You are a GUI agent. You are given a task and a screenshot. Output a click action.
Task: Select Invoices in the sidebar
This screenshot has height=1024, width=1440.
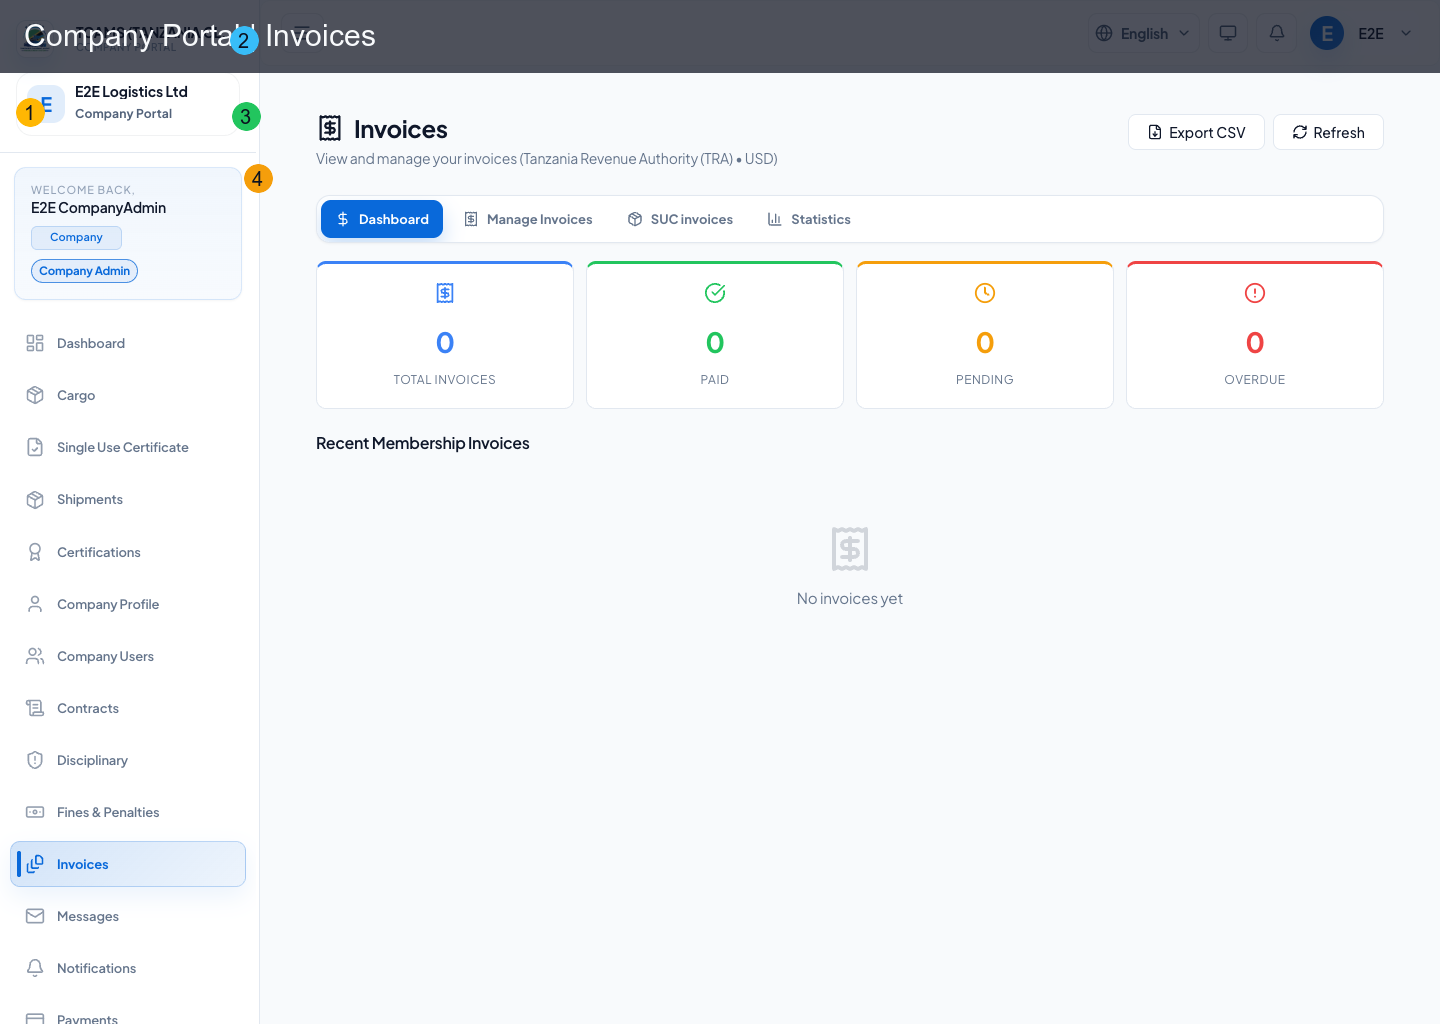click(x=128, y=864)
